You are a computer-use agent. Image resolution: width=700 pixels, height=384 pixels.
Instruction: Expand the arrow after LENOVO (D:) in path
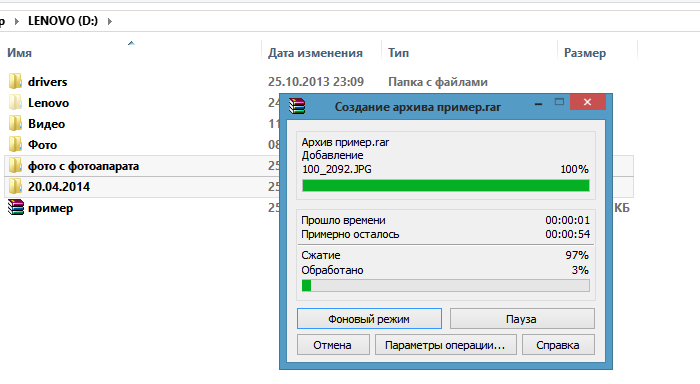109,21
